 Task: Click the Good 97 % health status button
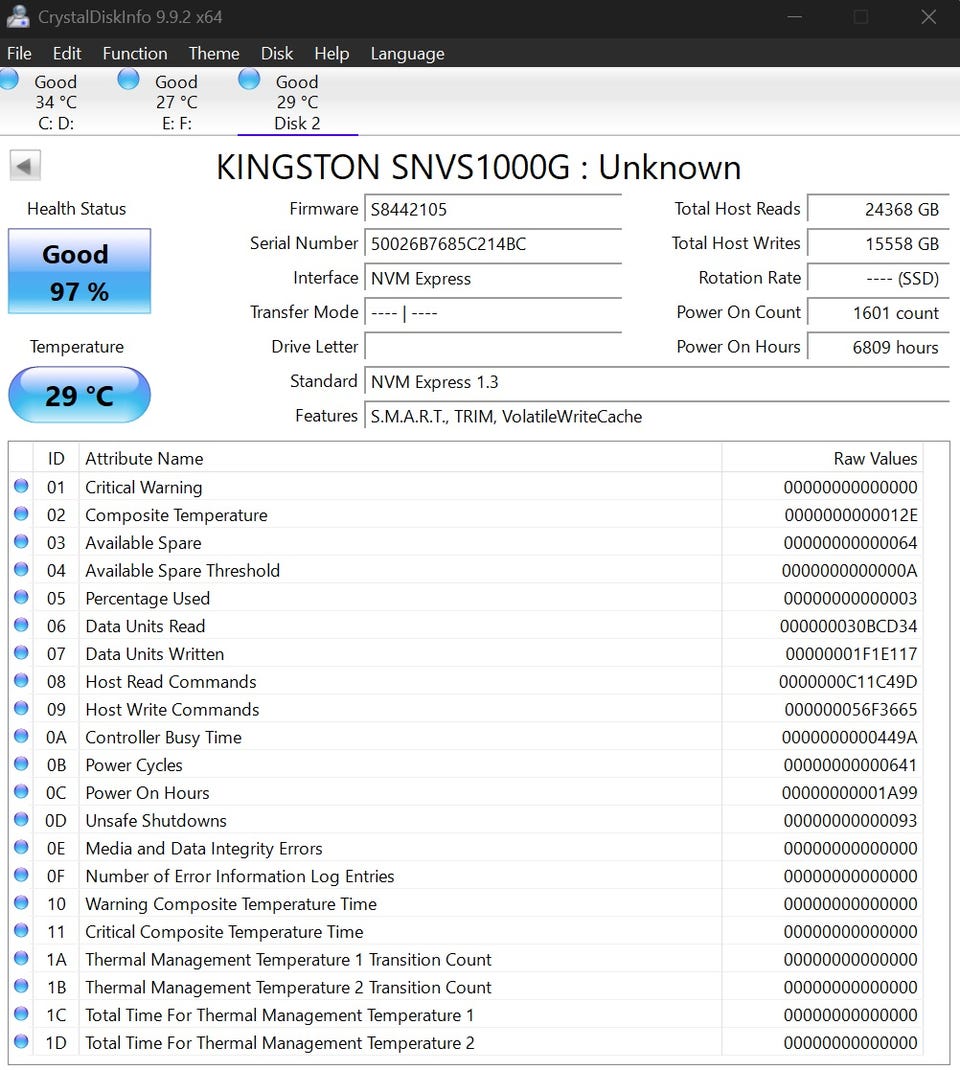pos(79,272)
